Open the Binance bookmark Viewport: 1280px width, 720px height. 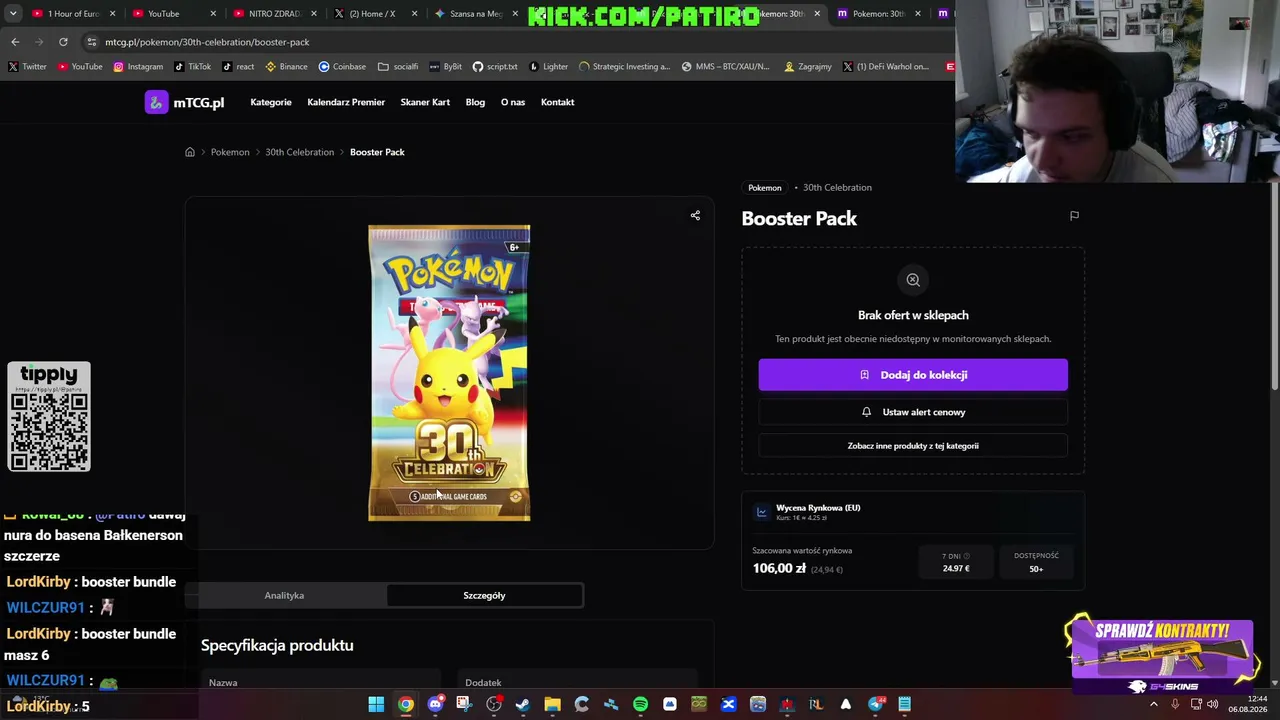[286, 67]
